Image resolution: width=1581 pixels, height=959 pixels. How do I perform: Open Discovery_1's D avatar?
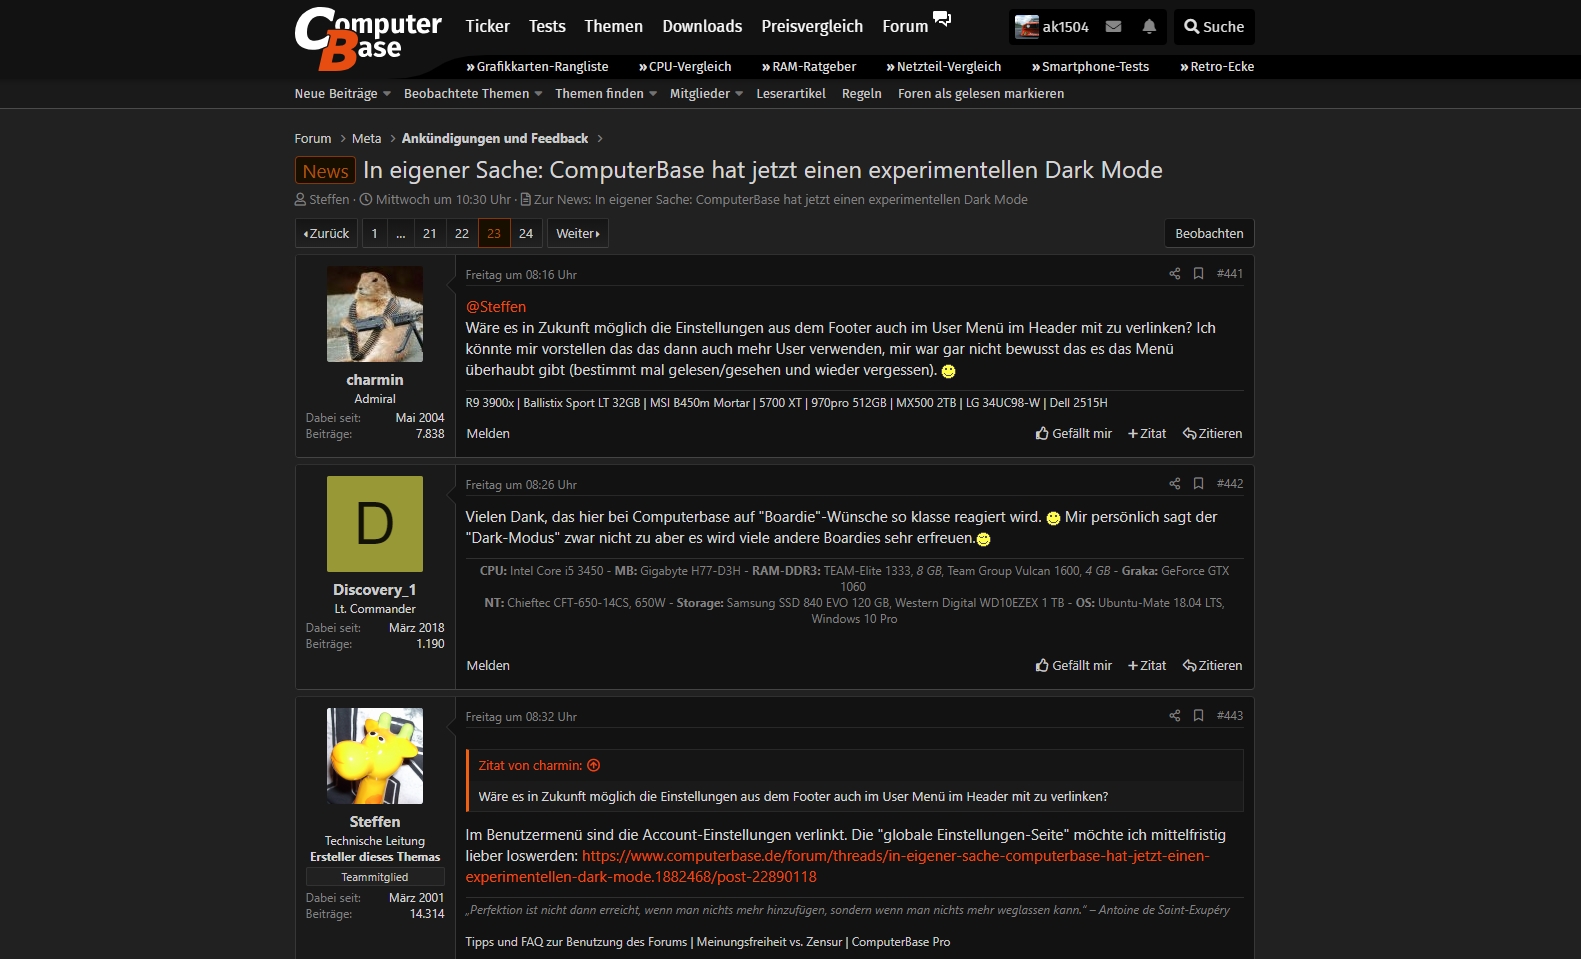375,524
